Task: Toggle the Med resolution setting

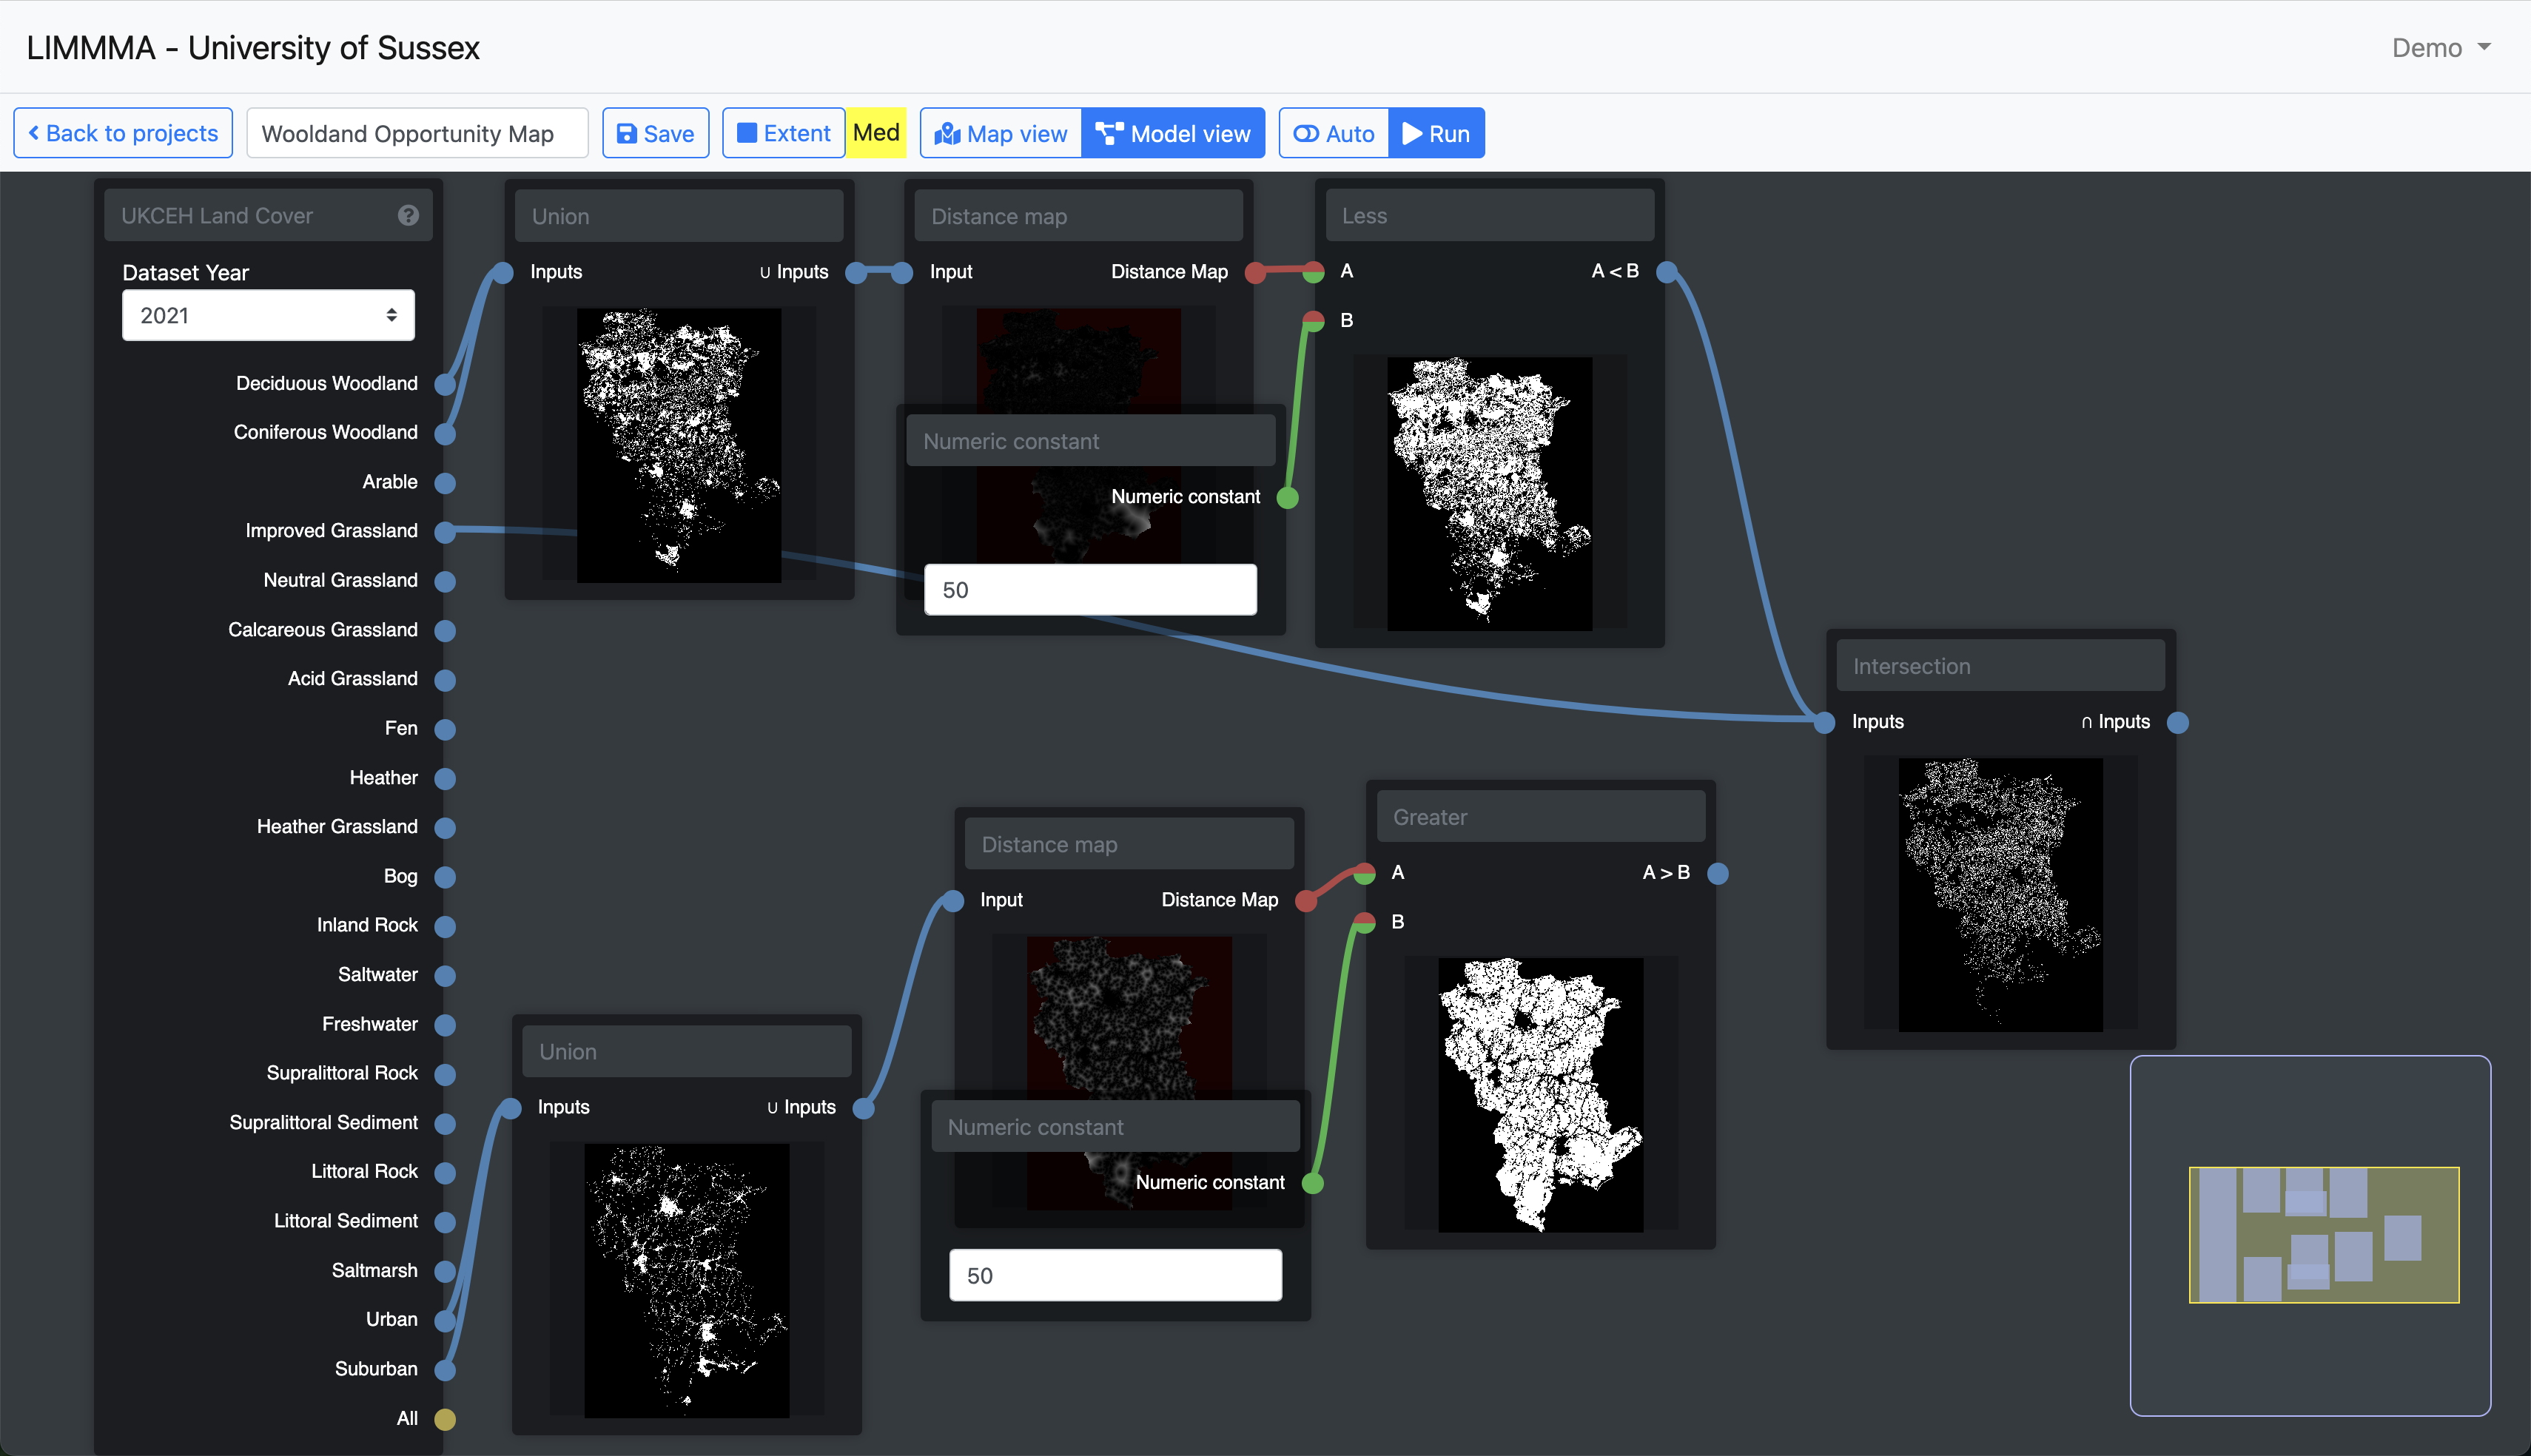Action: pyautogui.click(x=876, y=133)
